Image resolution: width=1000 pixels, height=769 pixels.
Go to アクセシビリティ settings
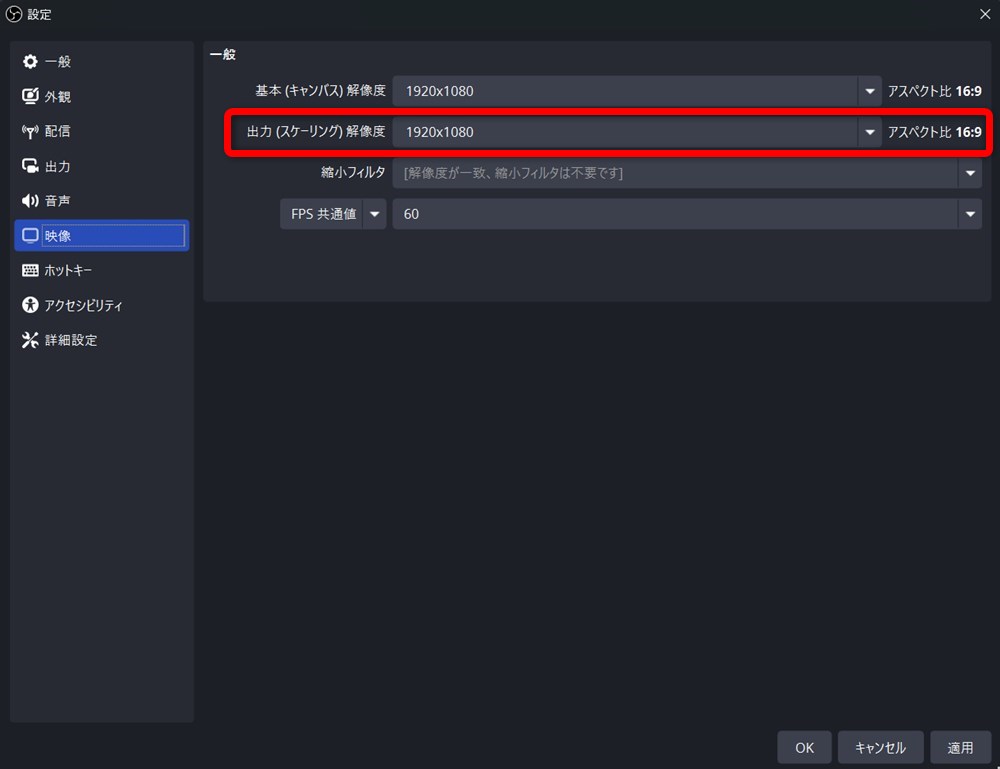101,305
